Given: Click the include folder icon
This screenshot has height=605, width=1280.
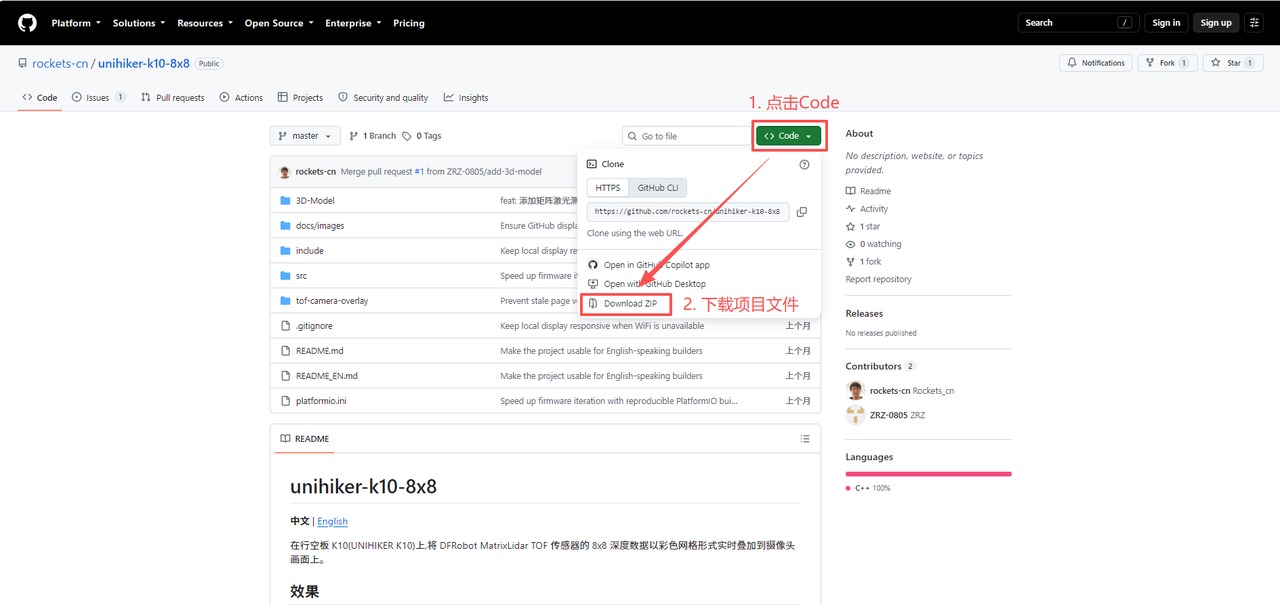Looking at the screenshot, I should click(x=286, y=251).
